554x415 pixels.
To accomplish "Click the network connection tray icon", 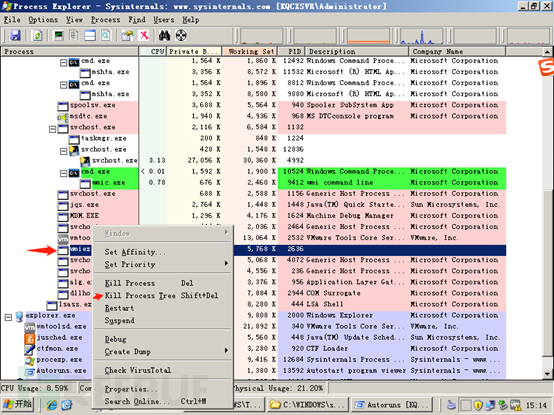I will click(490, 405).
